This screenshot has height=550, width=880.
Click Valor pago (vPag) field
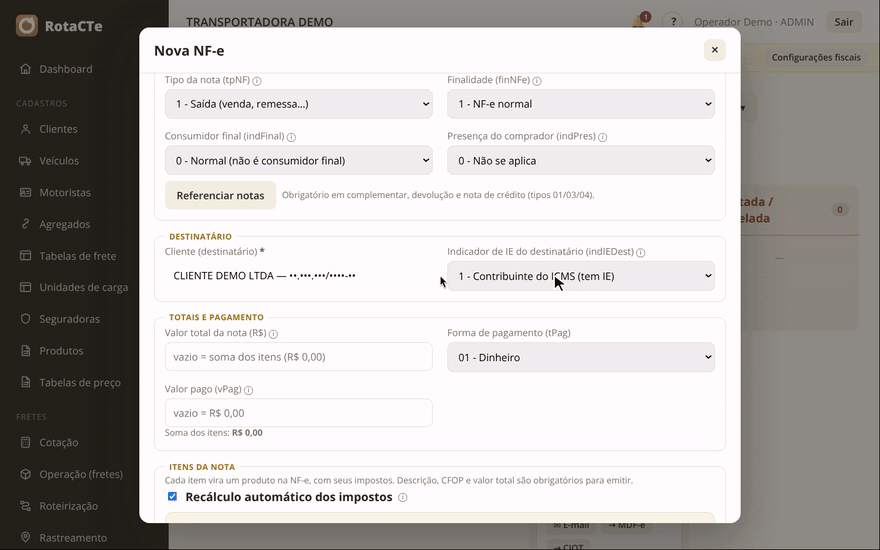pos(299,413)
